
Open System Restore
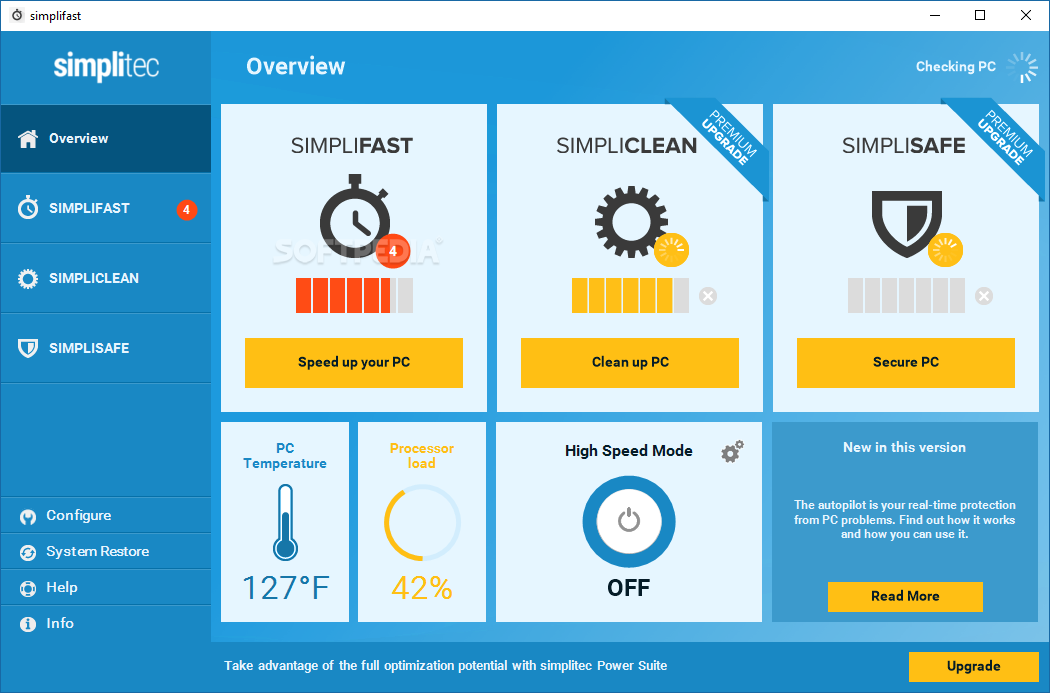pyautogui.click(x=106, y=552)
